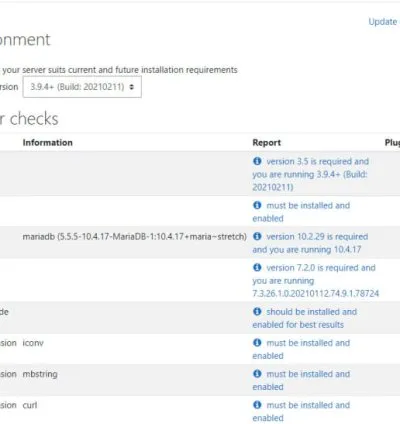The height and width of the screenshot is (424, 400).
Task: Click info icon in the curl row
Action: (257, 405)
